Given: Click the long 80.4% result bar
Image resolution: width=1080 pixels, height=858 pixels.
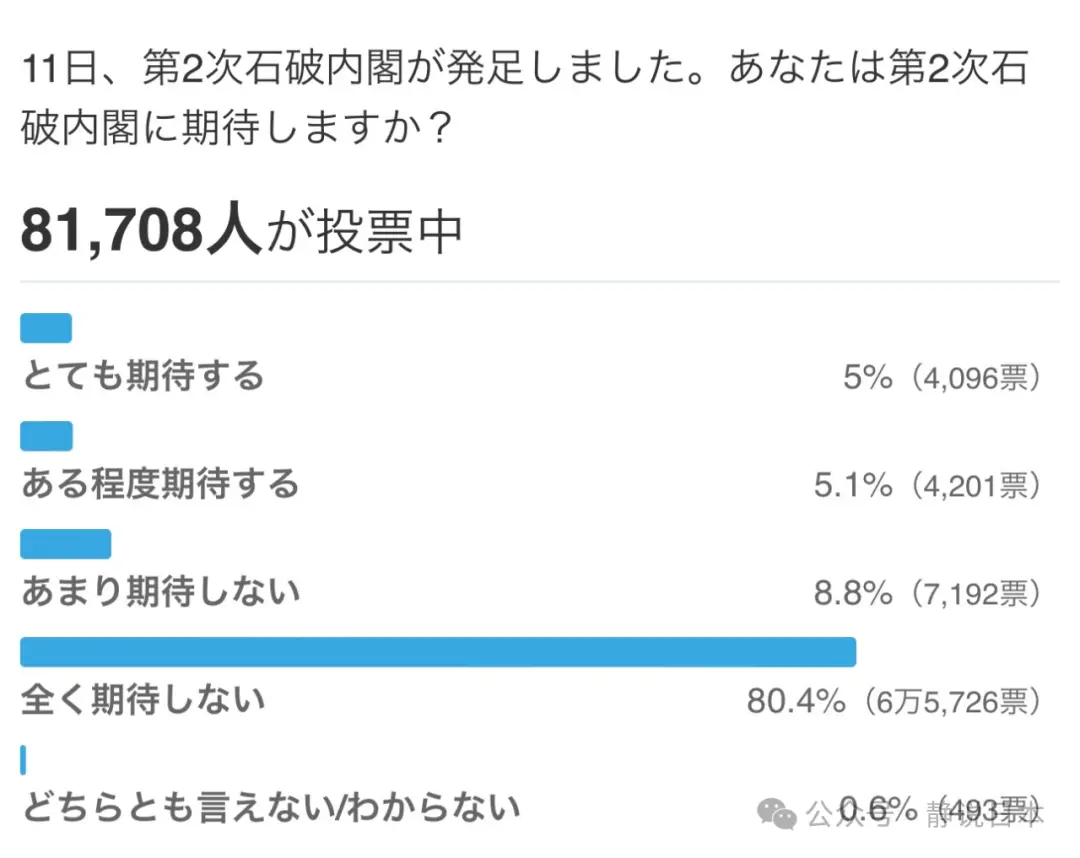Looking at the screenshot, I should point(438,651).
